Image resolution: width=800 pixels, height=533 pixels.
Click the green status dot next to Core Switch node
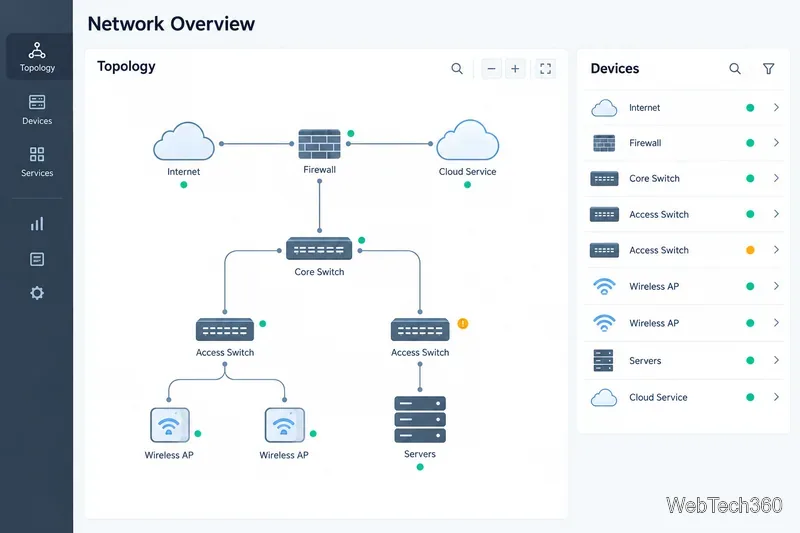coord(362,240)
